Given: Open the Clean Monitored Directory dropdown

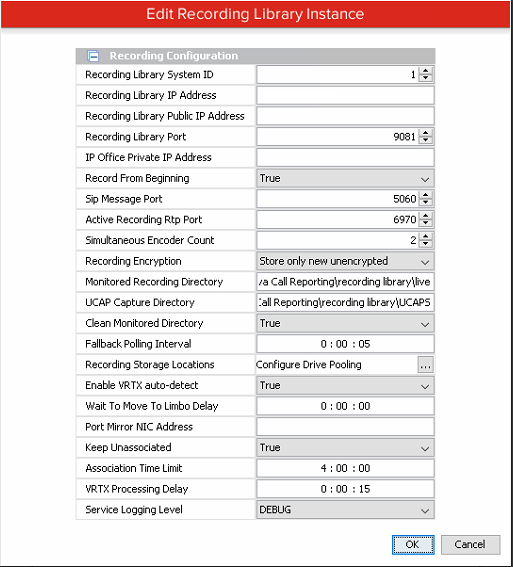Looking at the screenshot, I should [x=345, y=324].
